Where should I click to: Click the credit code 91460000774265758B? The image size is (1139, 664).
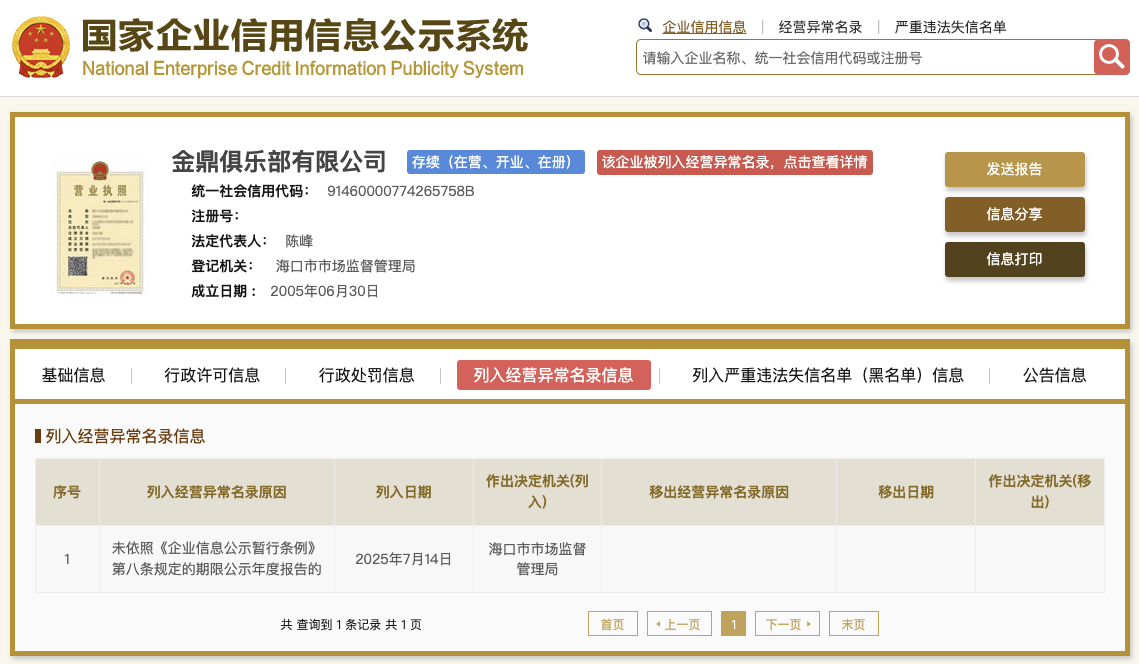pyautogui.click(x=400, y=191)
